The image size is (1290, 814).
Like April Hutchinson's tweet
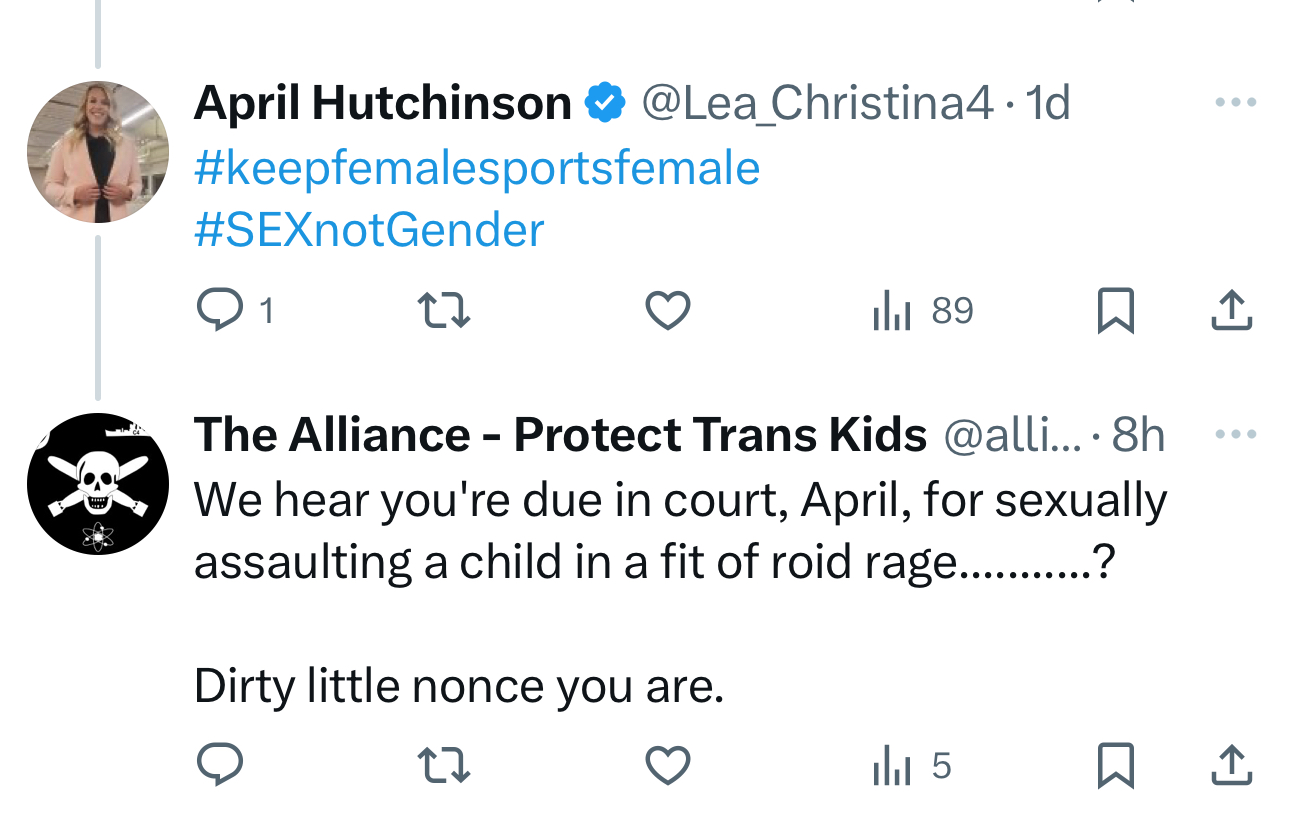(667, 311)
